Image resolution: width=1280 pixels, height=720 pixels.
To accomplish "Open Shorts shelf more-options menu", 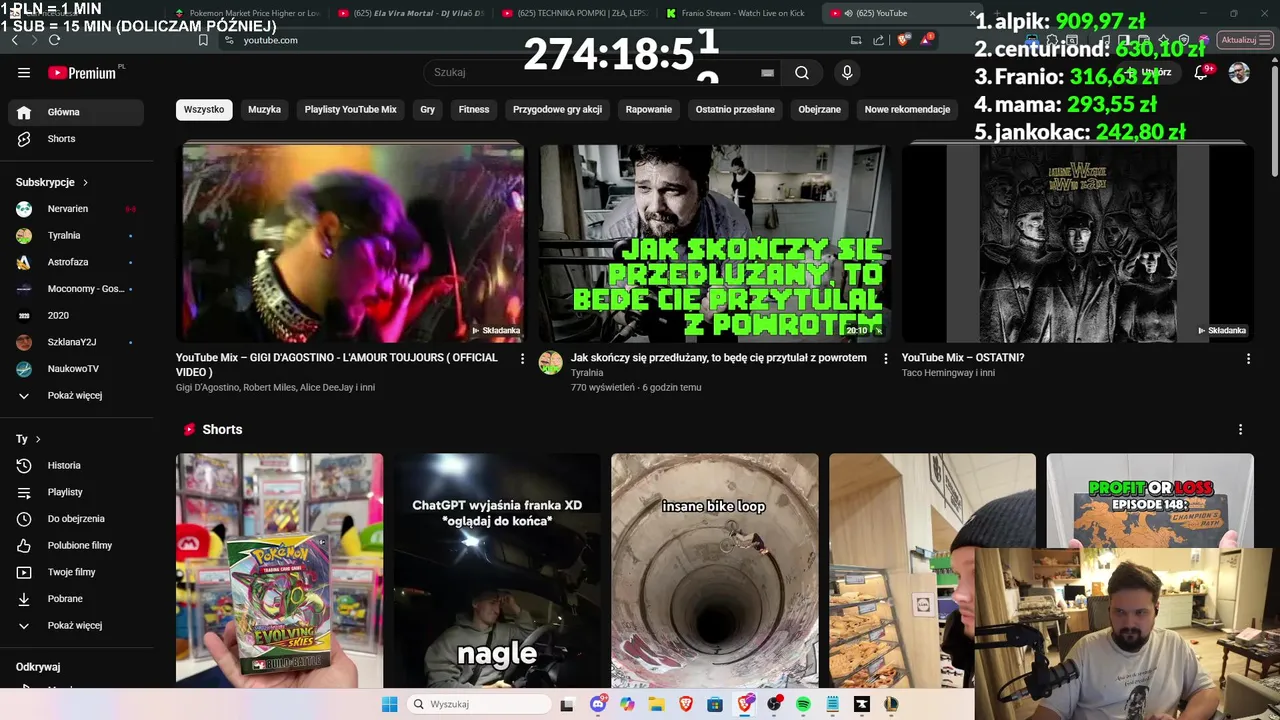I will (1240, 429).
